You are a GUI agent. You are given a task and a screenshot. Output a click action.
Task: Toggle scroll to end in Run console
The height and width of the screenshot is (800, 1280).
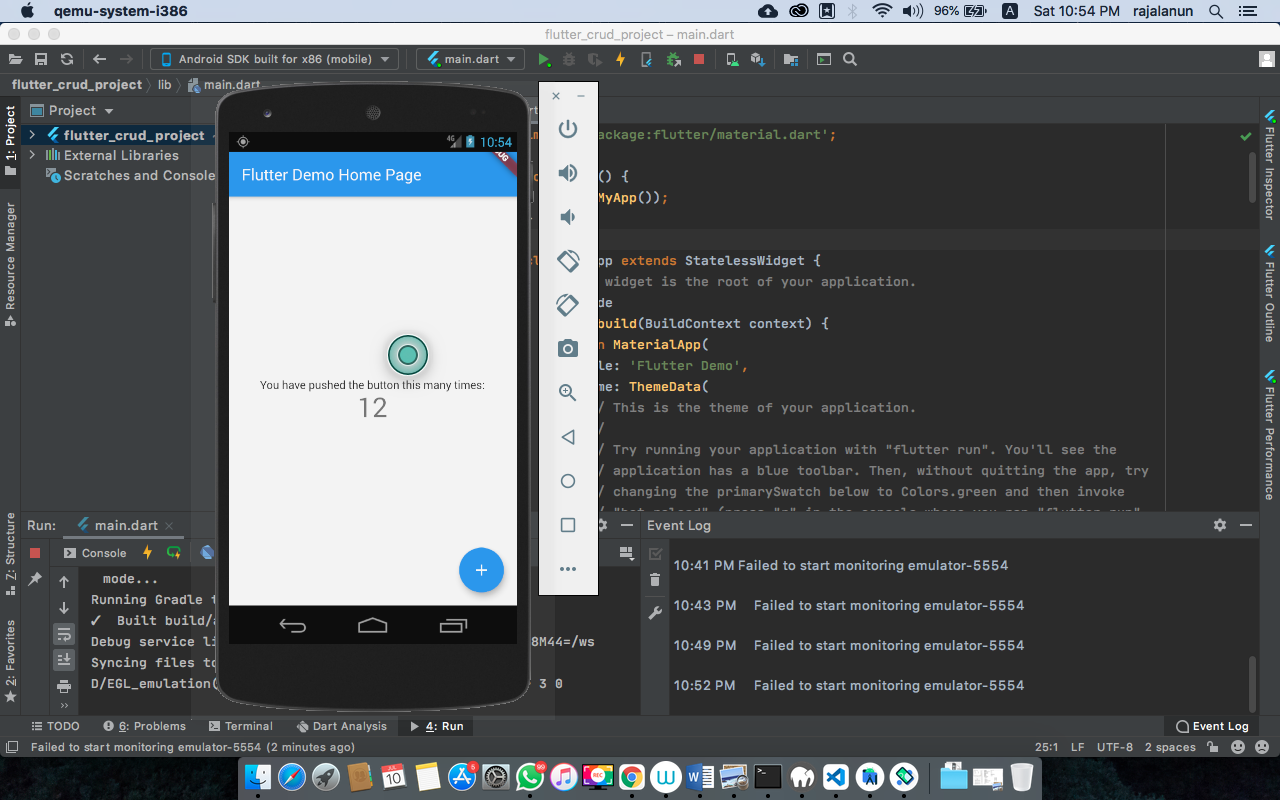pyautogui.click(x=64, y=660)
